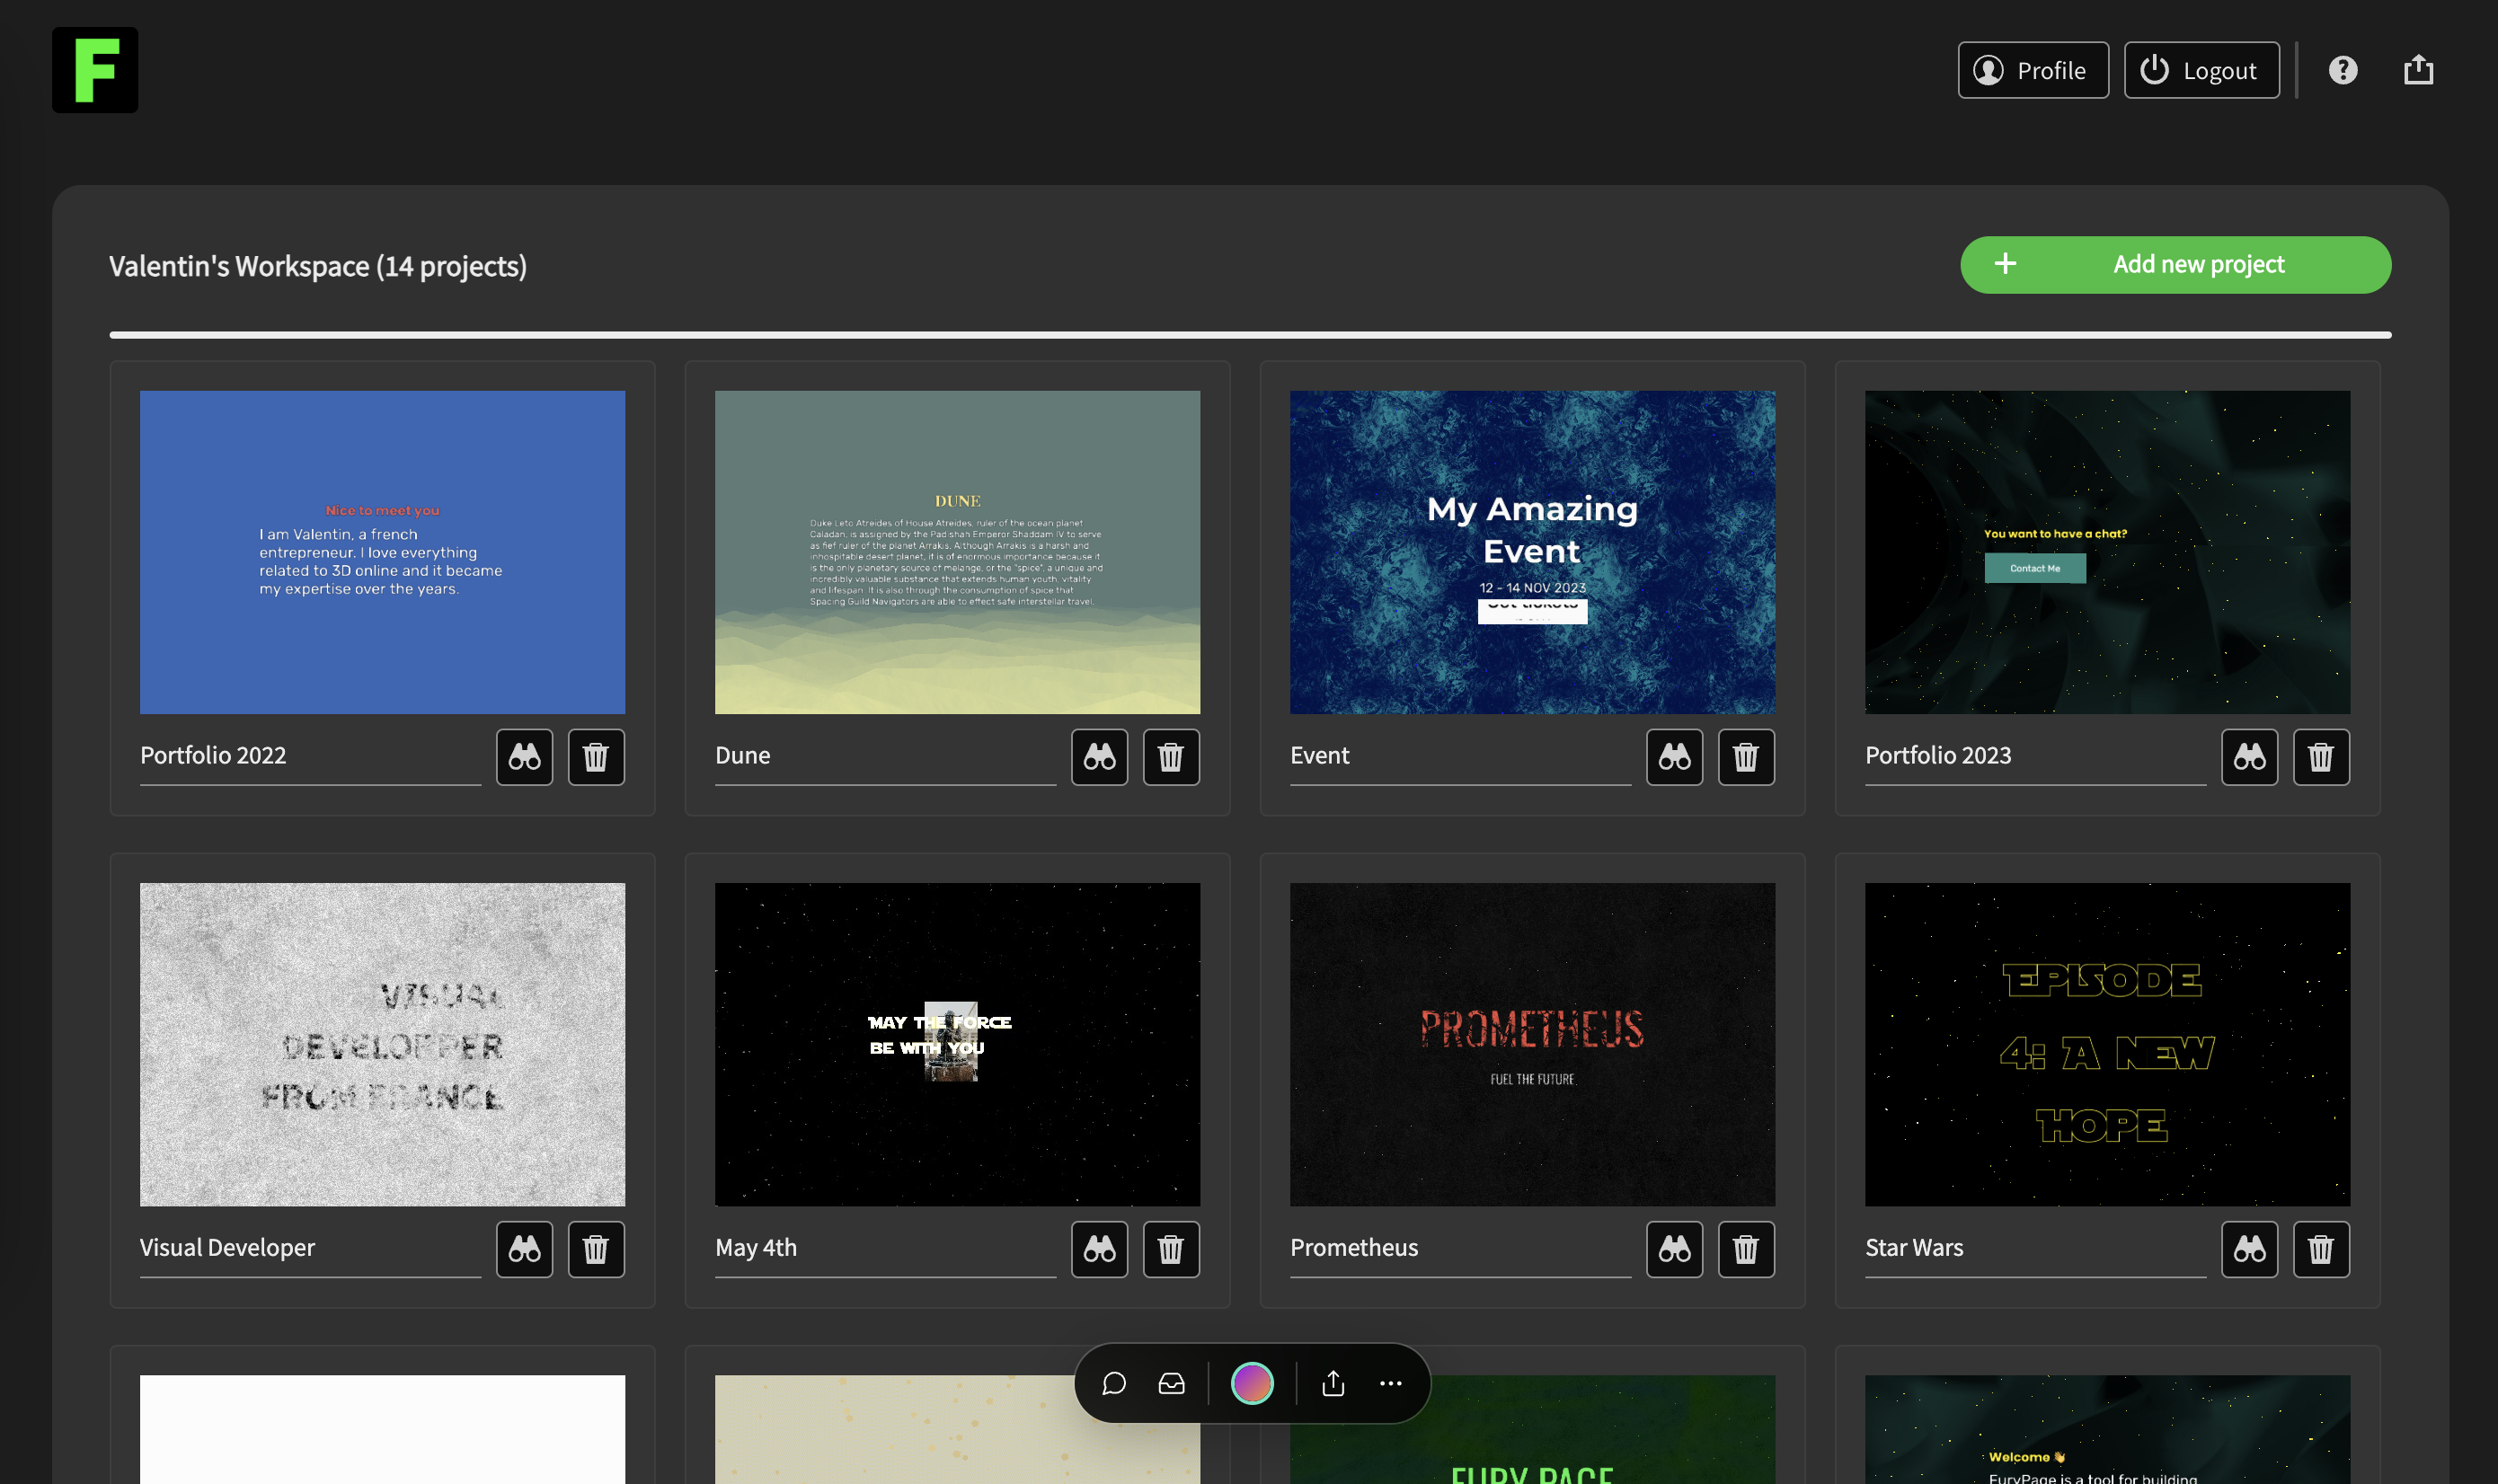Viewport: 2498px width, 1484px height.
Task: Preview the Event project
Action: tap(1674, 757)
